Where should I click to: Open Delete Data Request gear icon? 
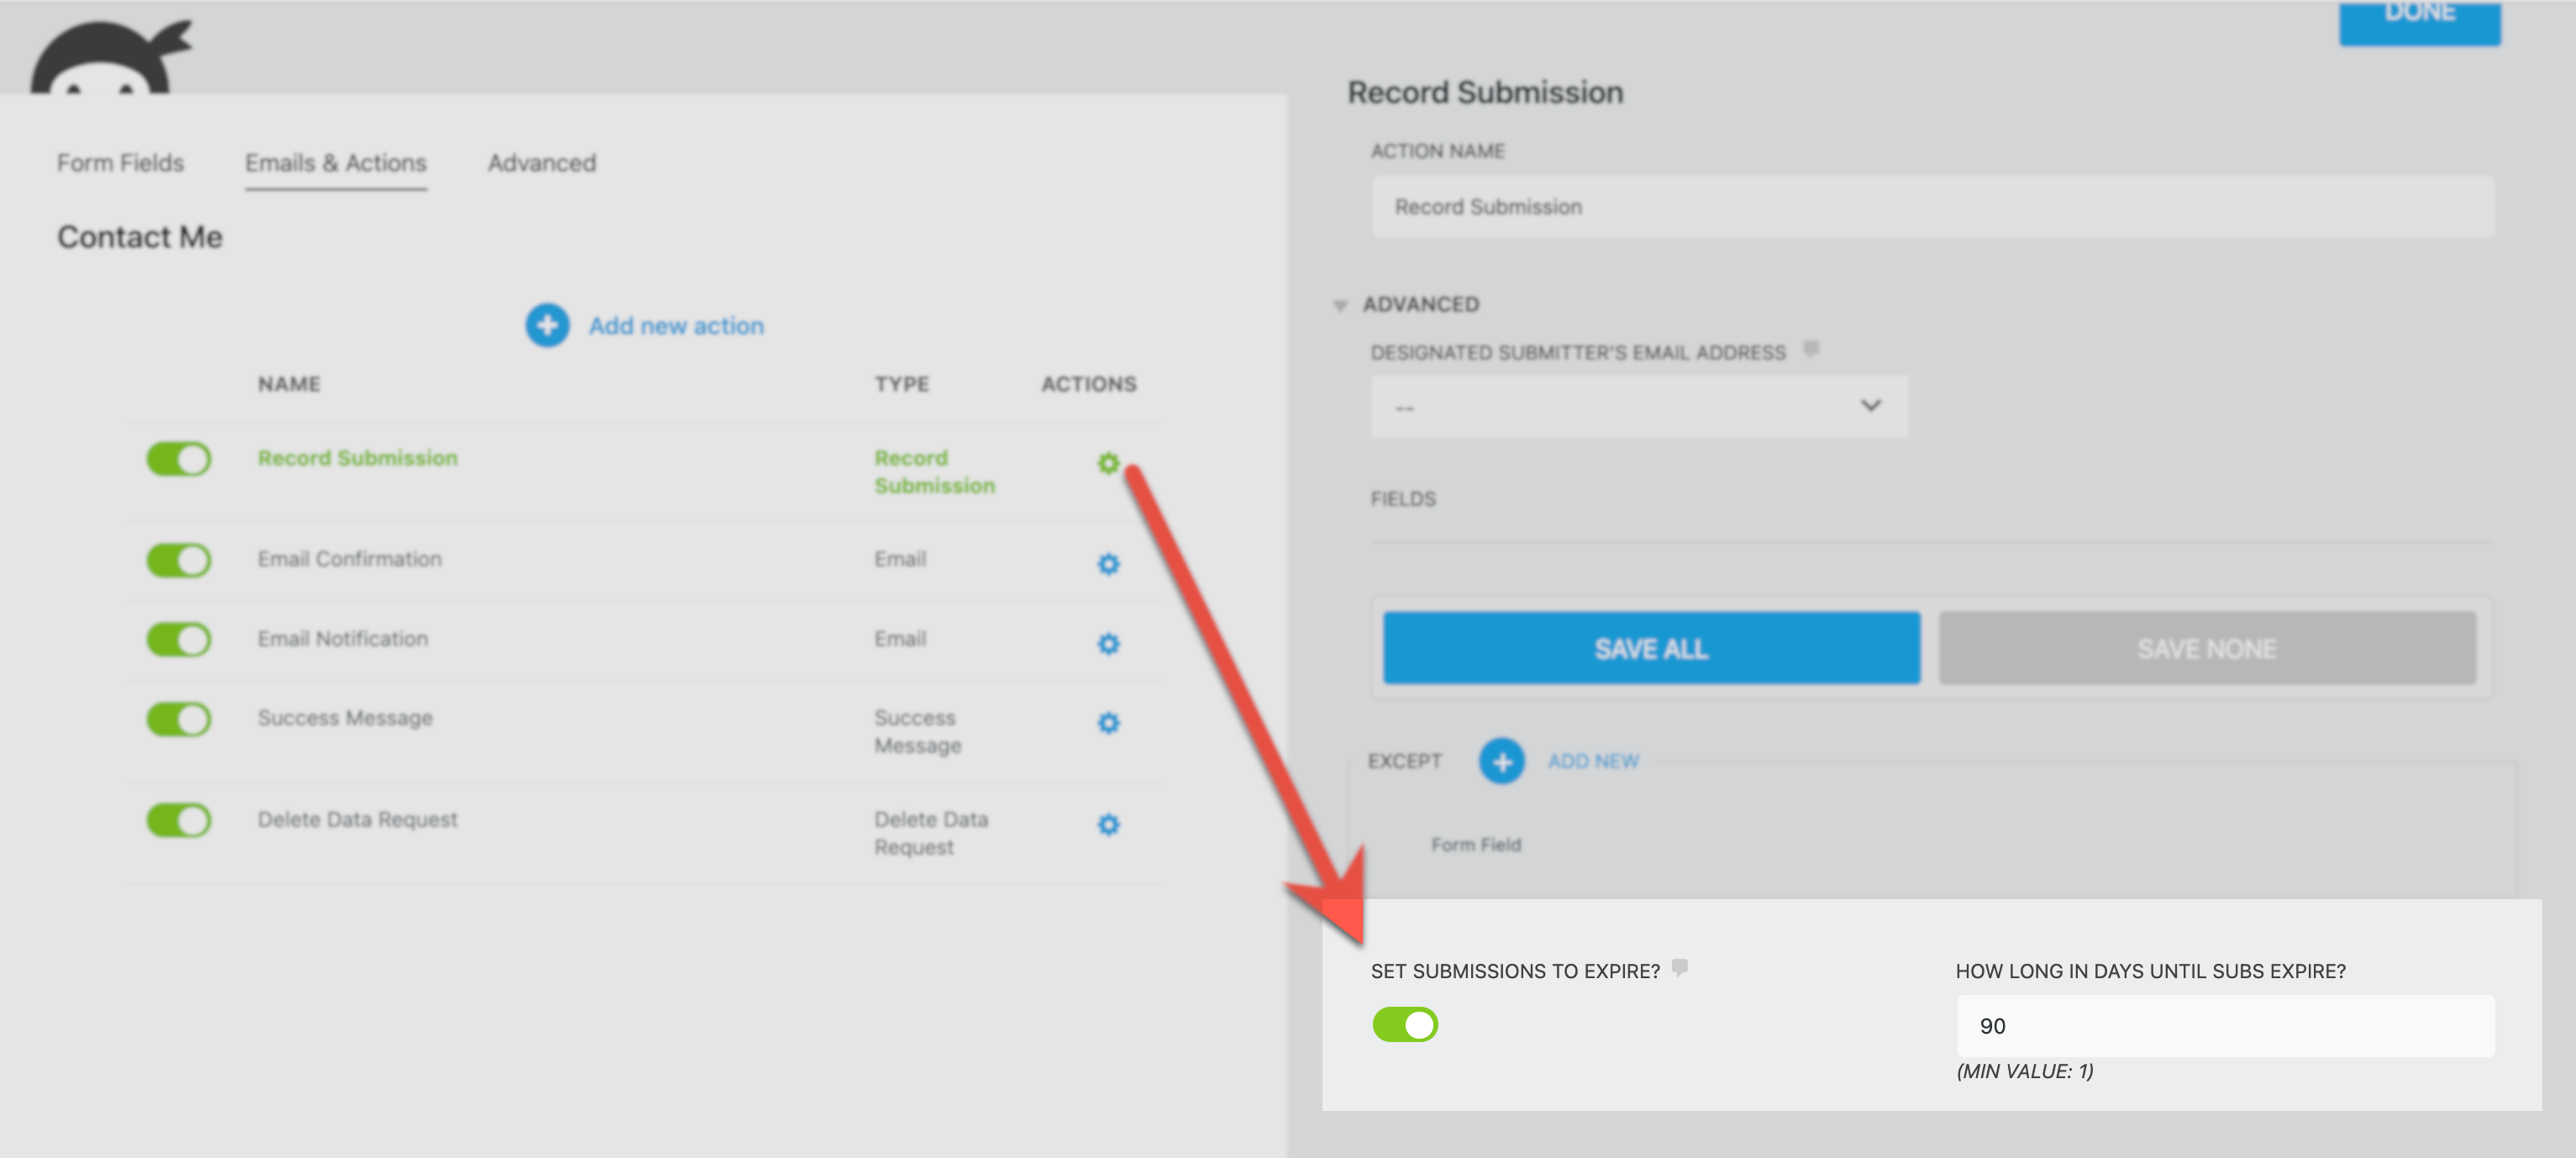pos(1108,824)
